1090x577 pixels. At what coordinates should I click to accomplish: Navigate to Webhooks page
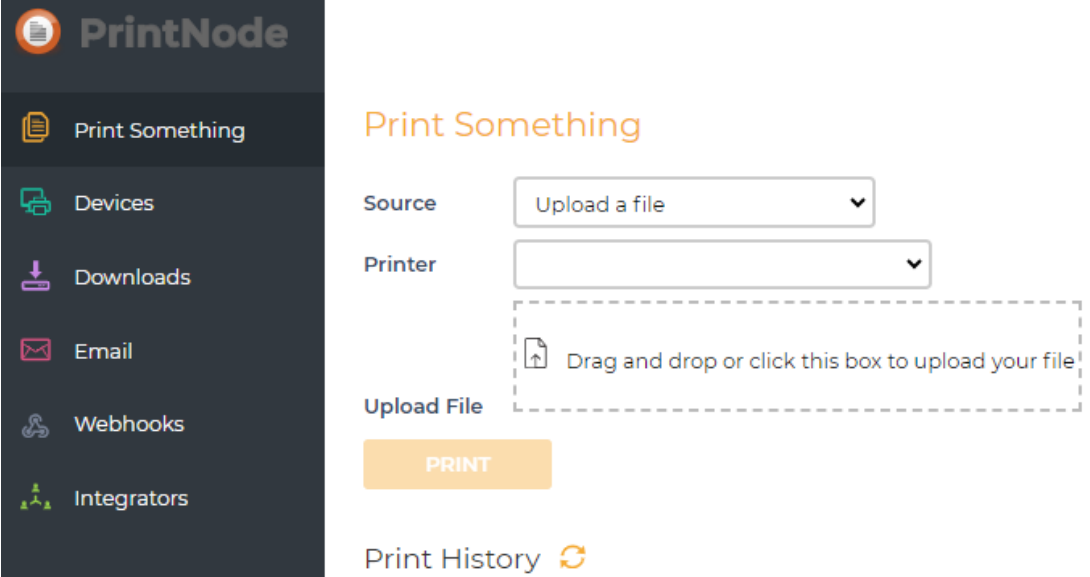pyautogui.click(x=129, y=424)
